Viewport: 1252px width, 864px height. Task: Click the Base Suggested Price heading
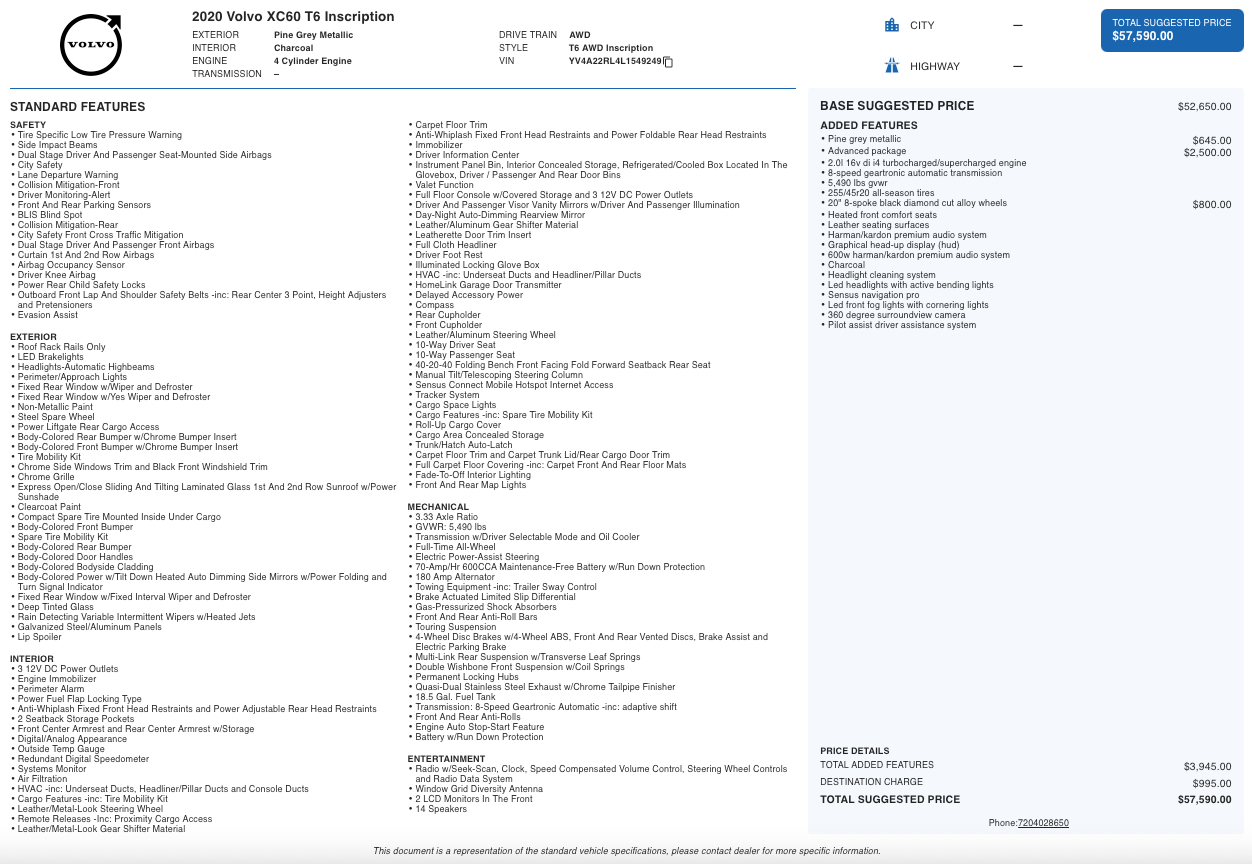tap(896, 106)
